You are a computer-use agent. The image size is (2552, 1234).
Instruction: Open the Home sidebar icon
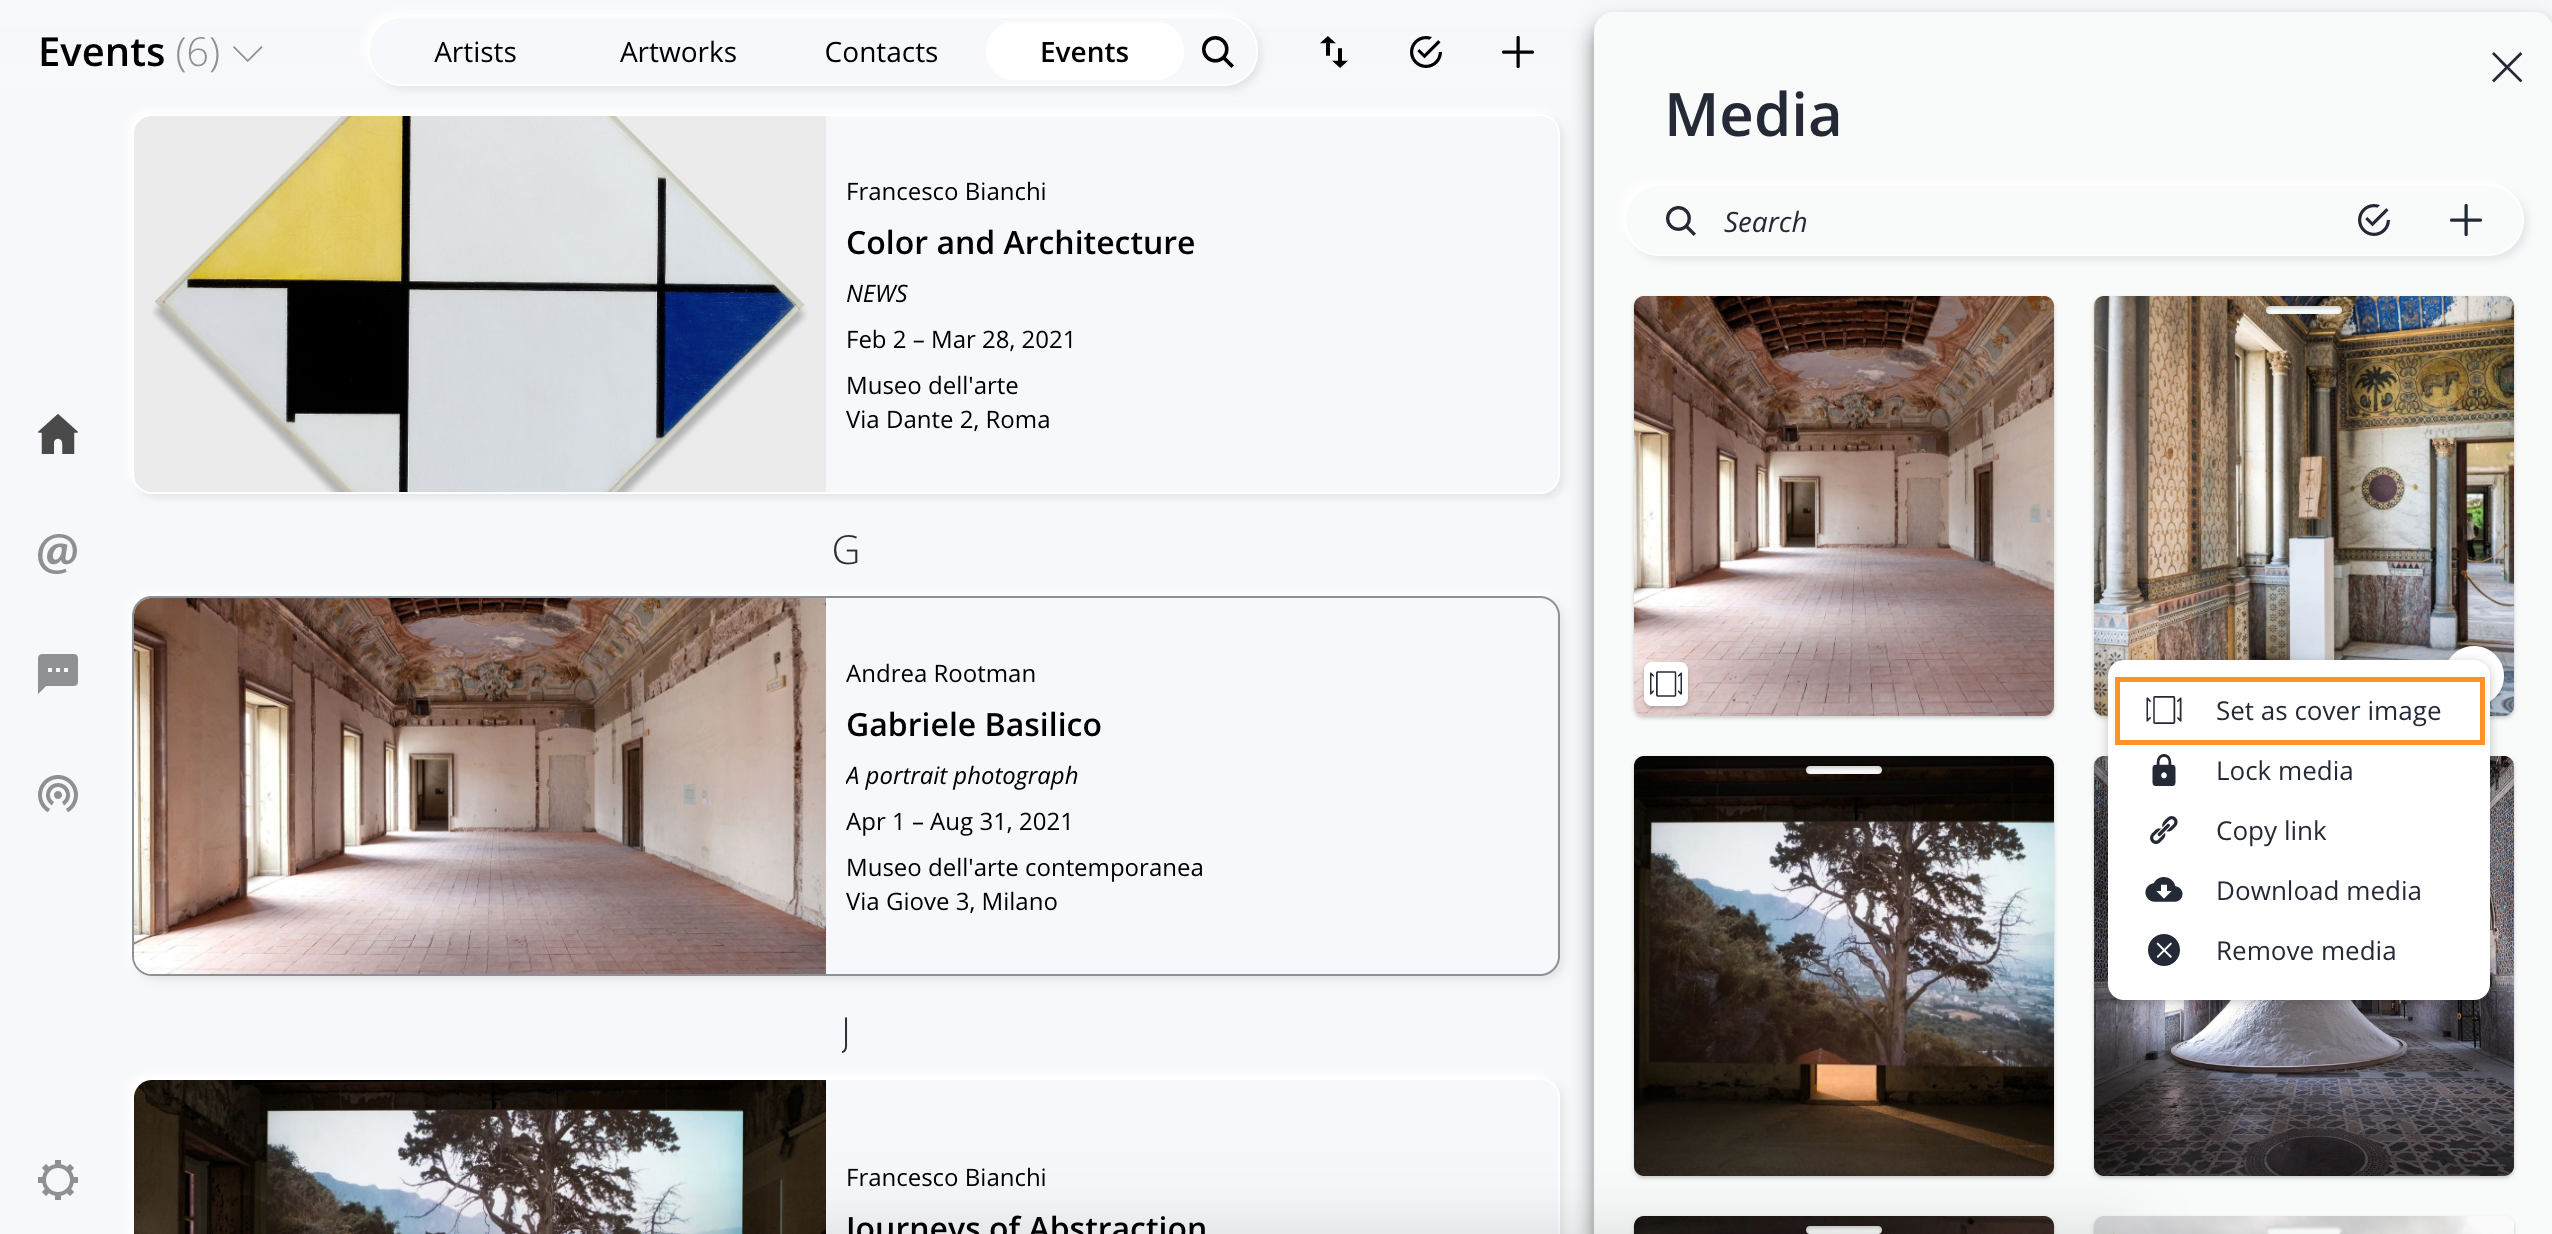[58, 434]
